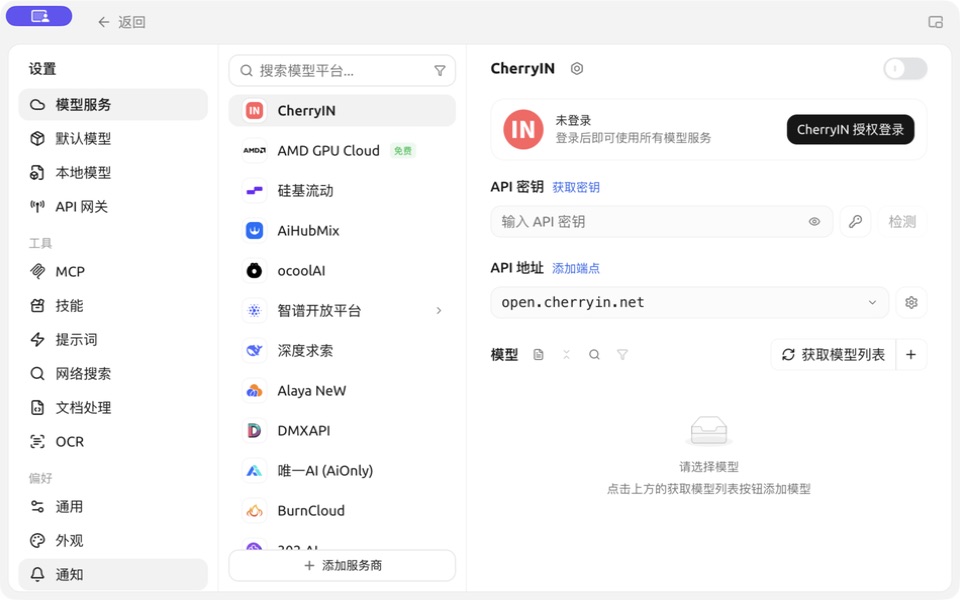Open MCP tools settings
Viewport: 960px width, 600px height.
tap(113, 271)
